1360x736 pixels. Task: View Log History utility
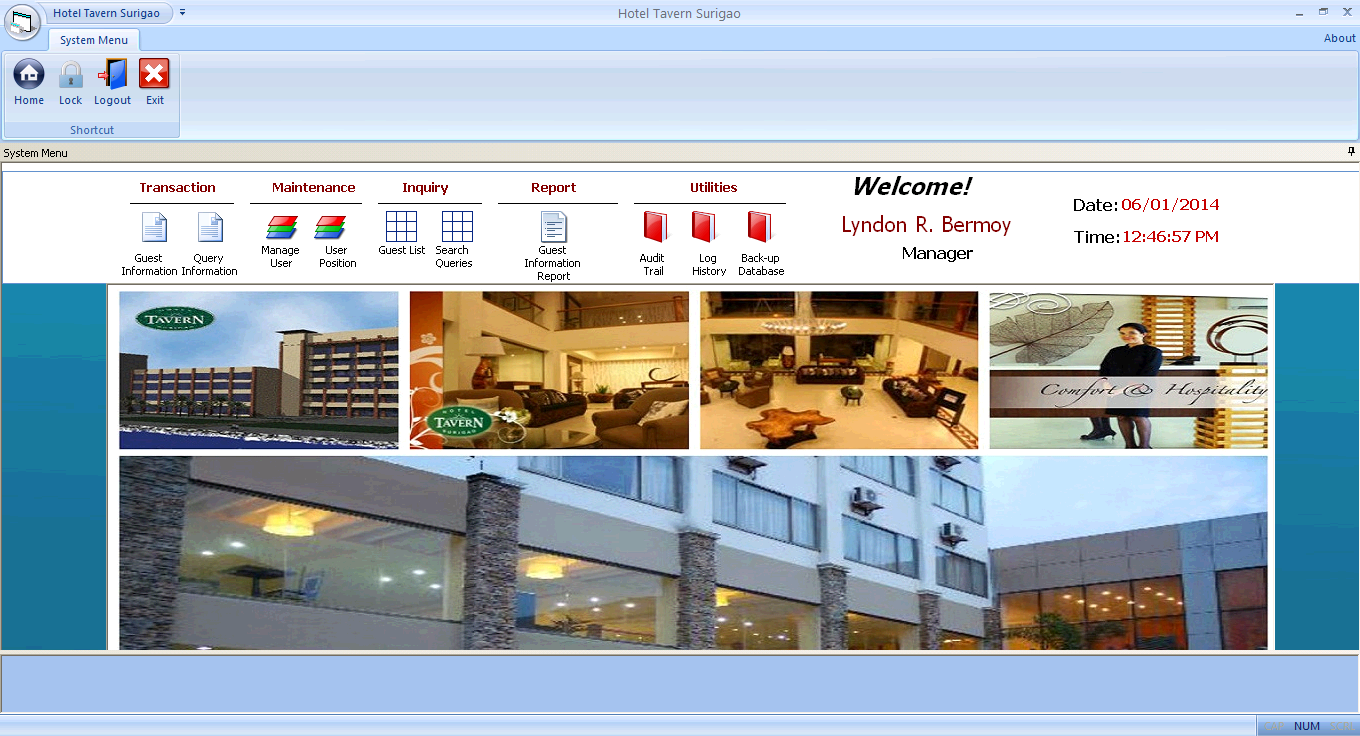coord(703,227)
